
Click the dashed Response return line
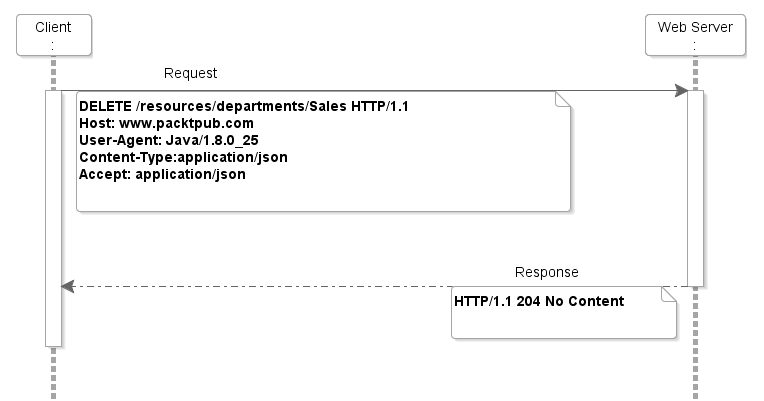[260, 286]
